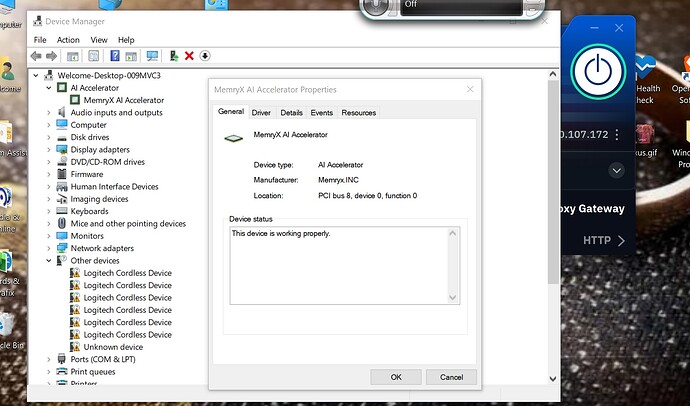Expand the Computer category
The width and height of the screenshot is (690, 406).
[49, 125]
